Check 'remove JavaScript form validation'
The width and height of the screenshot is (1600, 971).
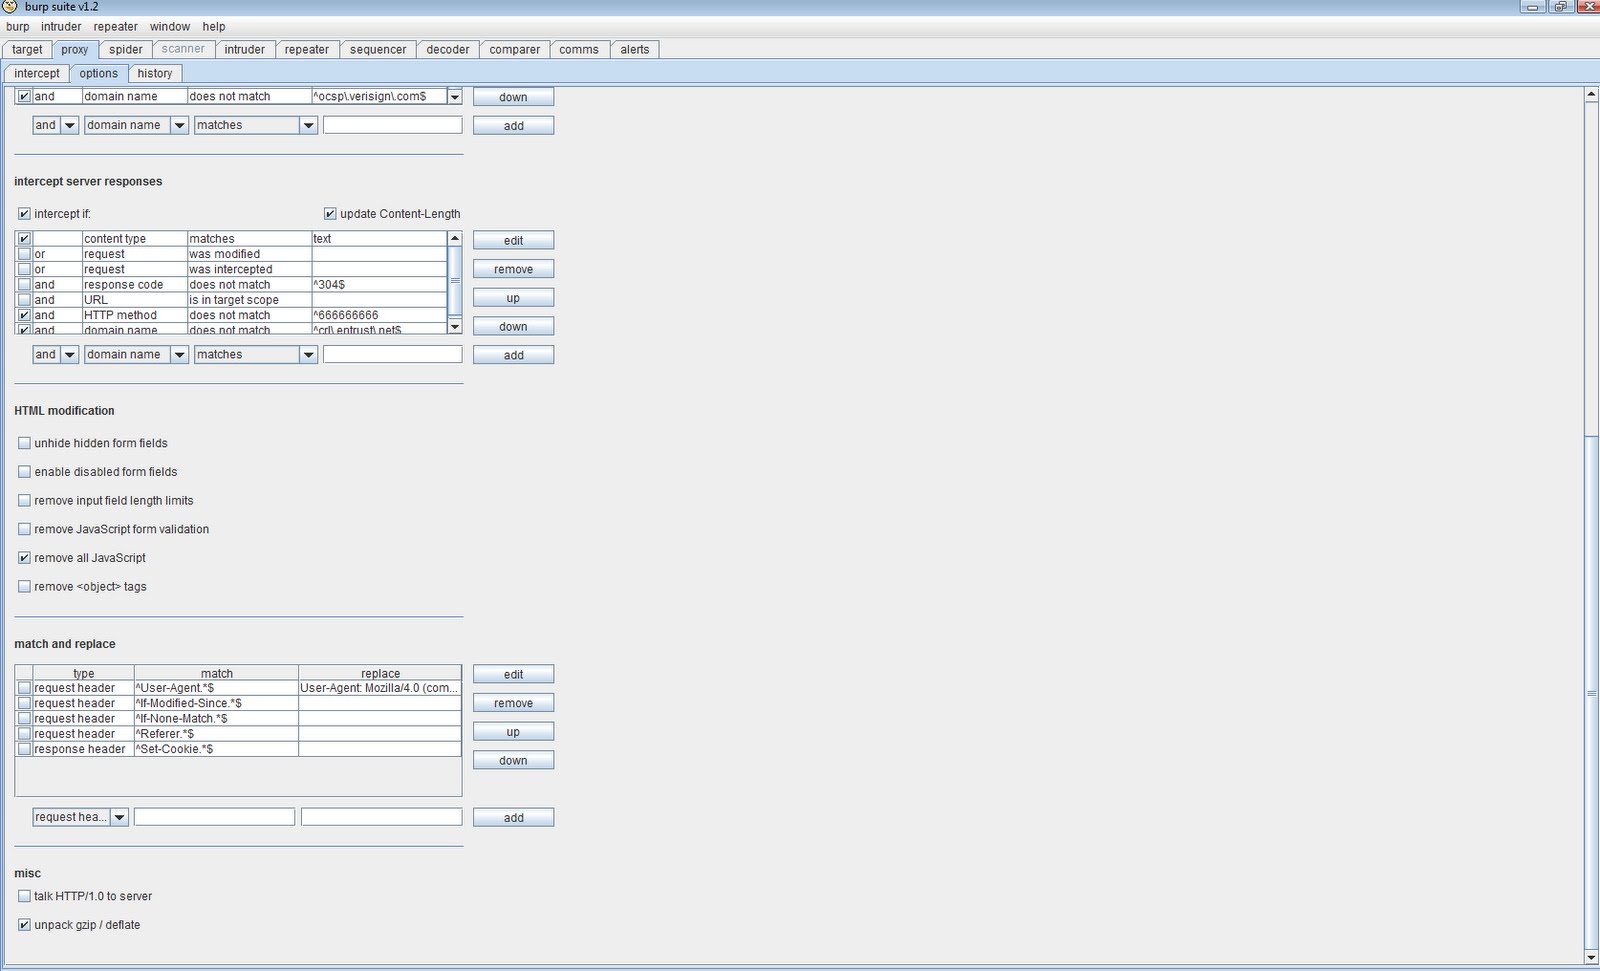pos(24,530)
